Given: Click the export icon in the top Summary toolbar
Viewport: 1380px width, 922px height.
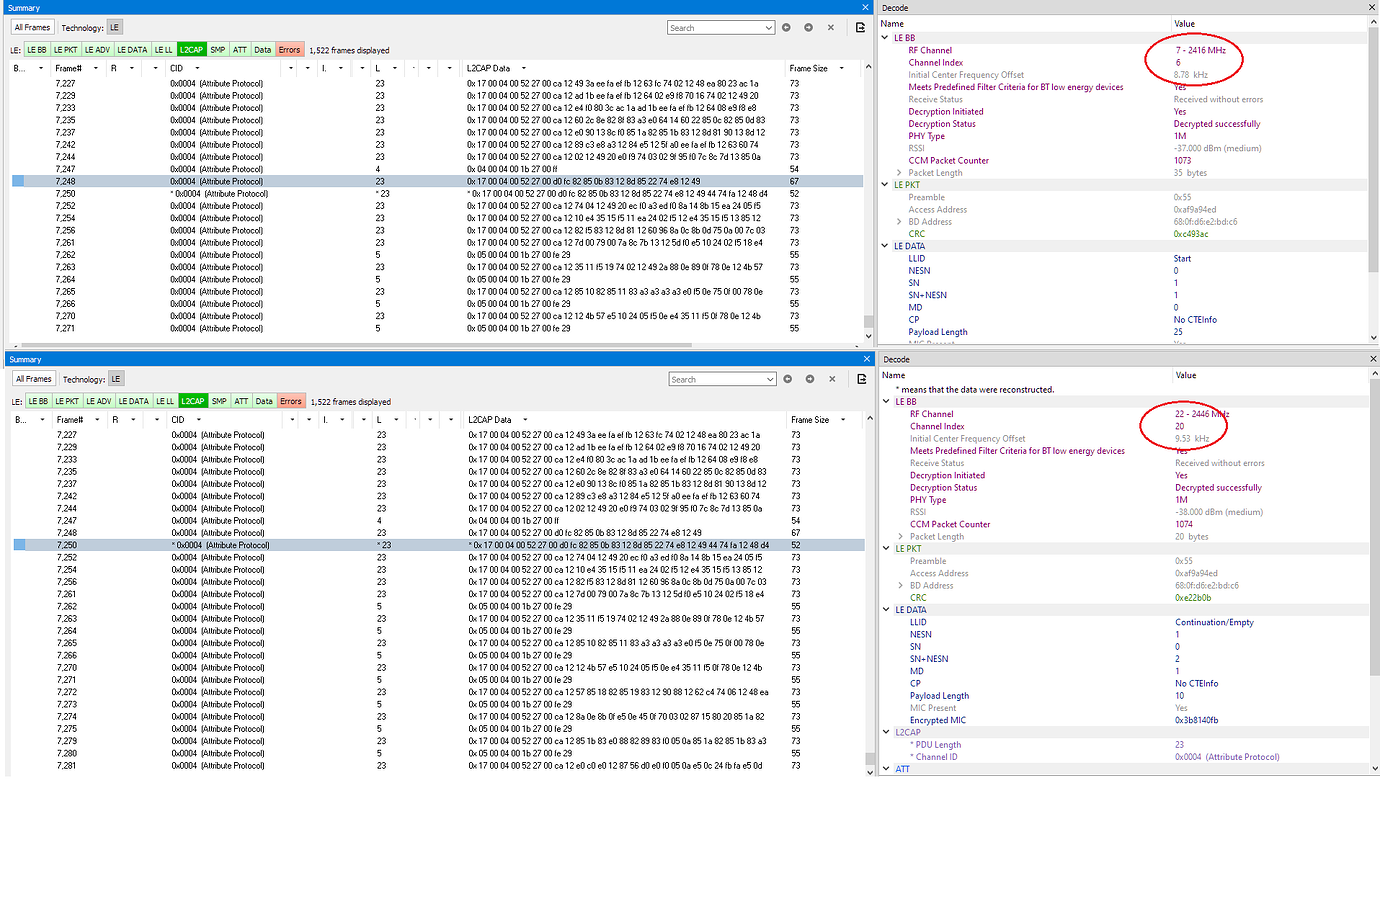Looking at the screenshot, I should pyautogui.click(x=860, y=27).
